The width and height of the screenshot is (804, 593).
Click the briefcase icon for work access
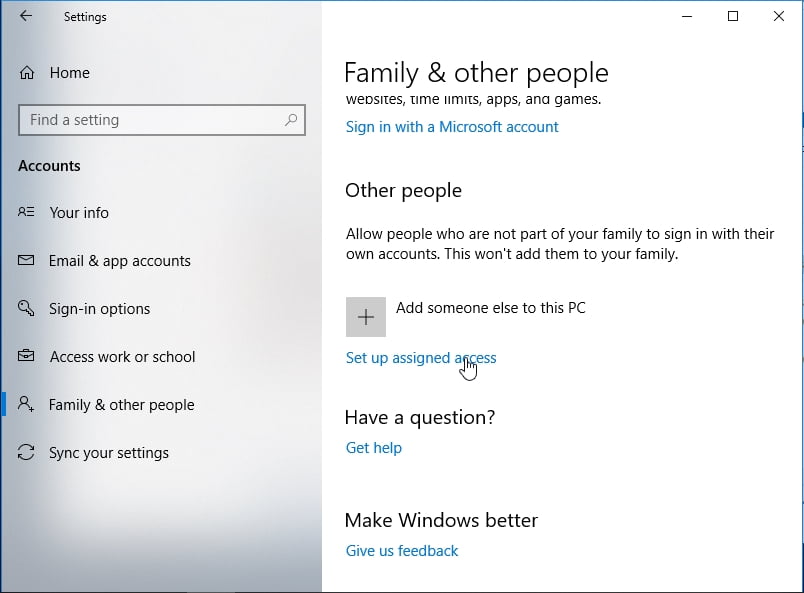[x=27, y=357]
